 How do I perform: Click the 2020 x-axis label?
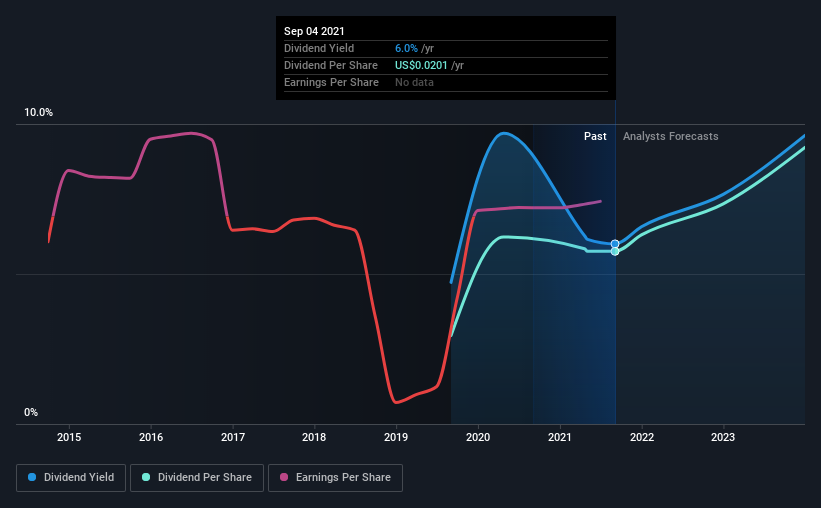click(478, 437)
